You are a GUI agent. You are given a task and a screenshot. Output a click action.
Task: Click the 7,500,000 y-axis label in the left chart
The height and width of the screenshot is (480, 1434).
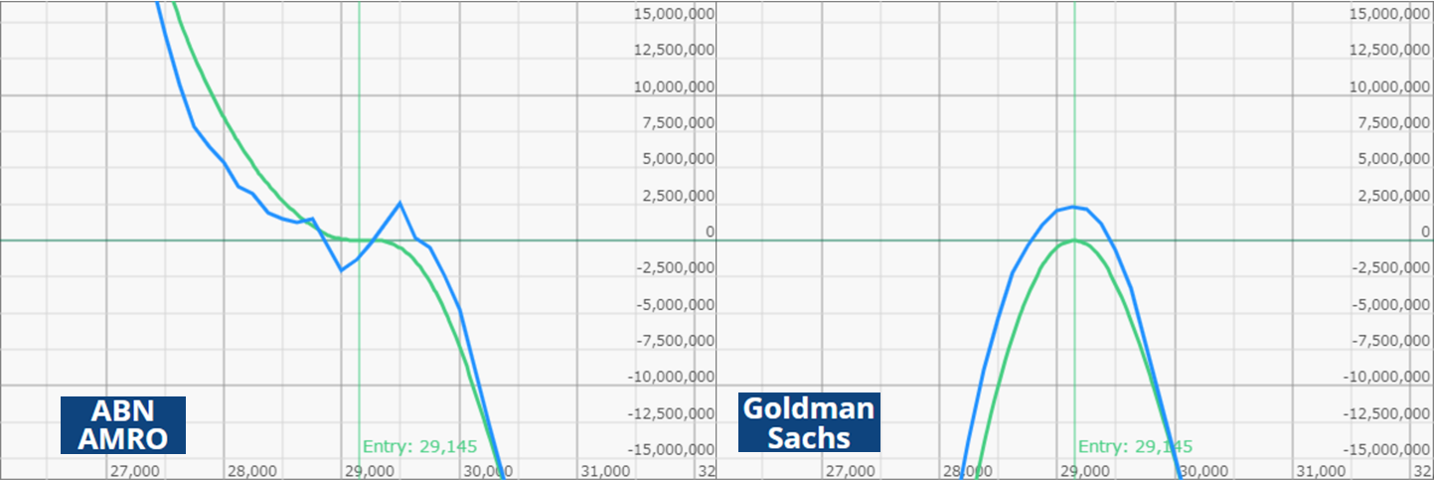coord(680,123)
